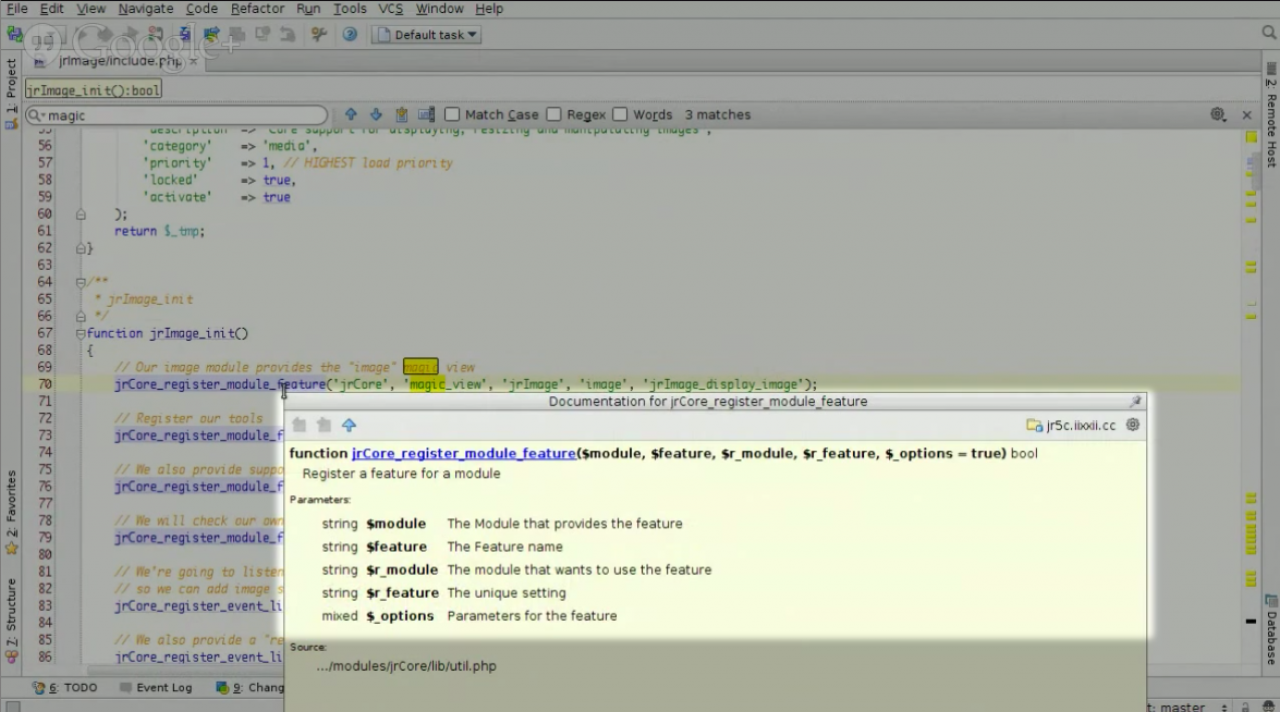Enable the Match Case checkbox

click(452, 115)
